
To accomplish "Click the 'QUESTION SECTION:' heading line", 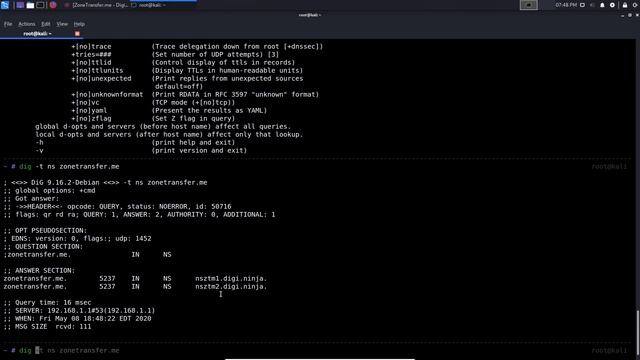I will tap(43, 247).
